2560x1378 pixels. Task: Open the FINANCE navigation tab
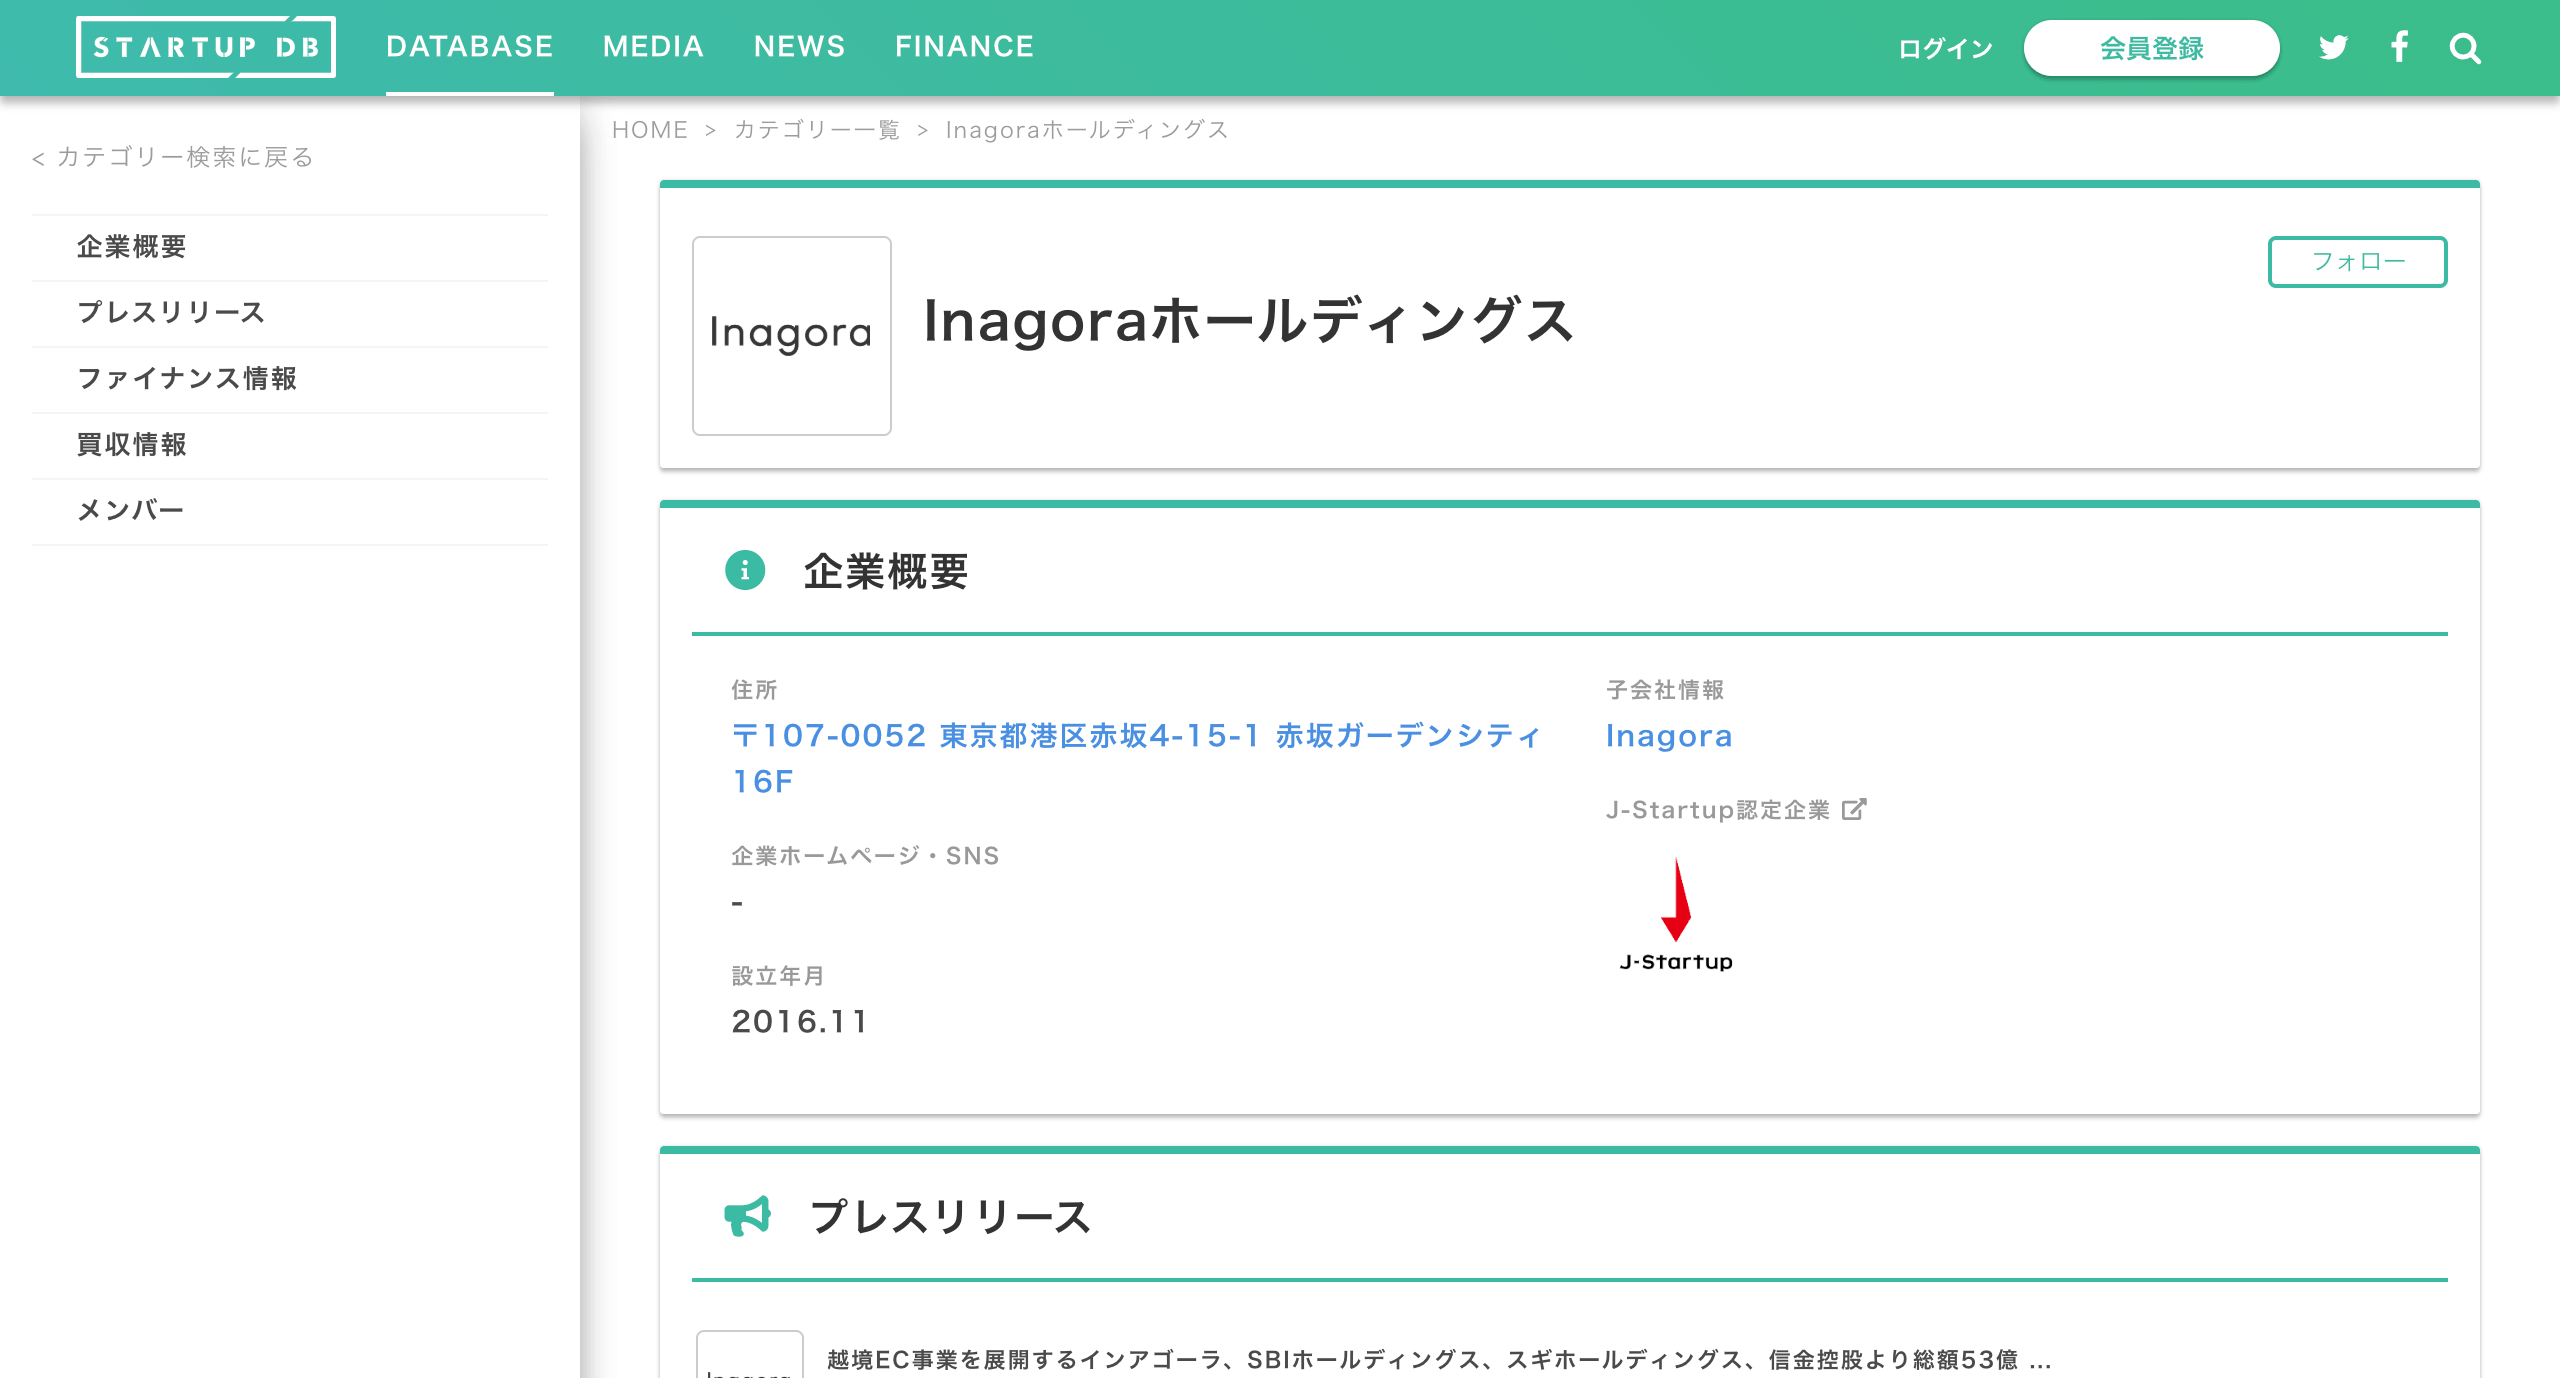[964, 47]
